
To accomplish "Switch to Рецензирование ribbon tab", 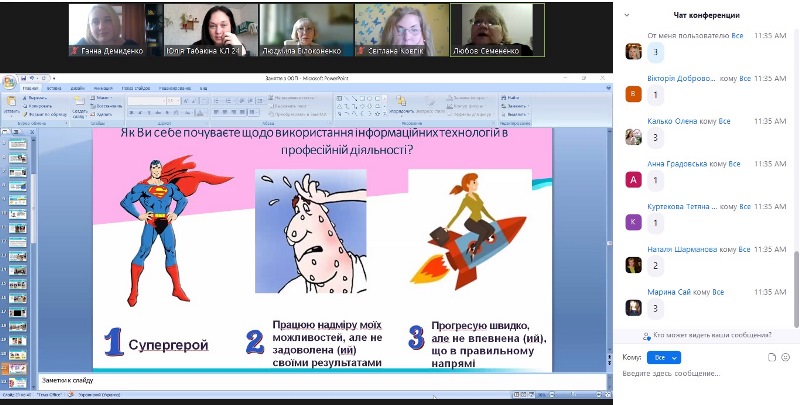I will pos(174,88).
